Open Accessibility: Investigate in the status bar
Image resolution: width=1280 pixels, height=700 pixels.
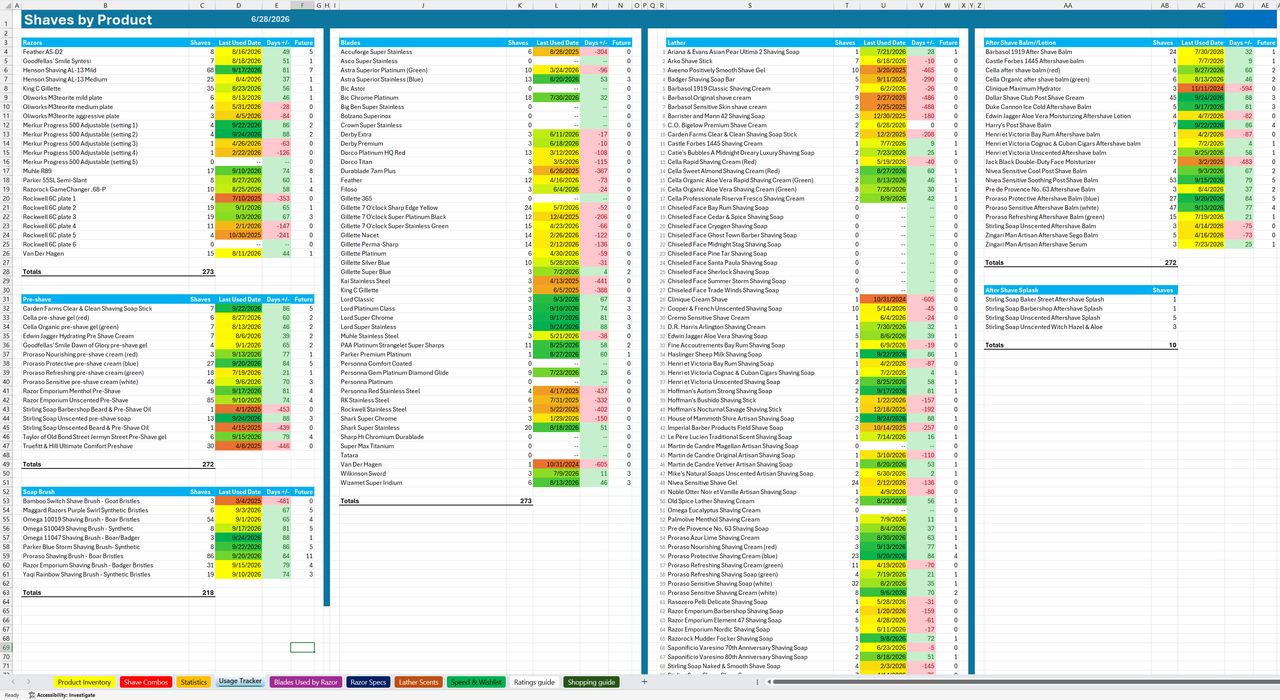point(60,694)
